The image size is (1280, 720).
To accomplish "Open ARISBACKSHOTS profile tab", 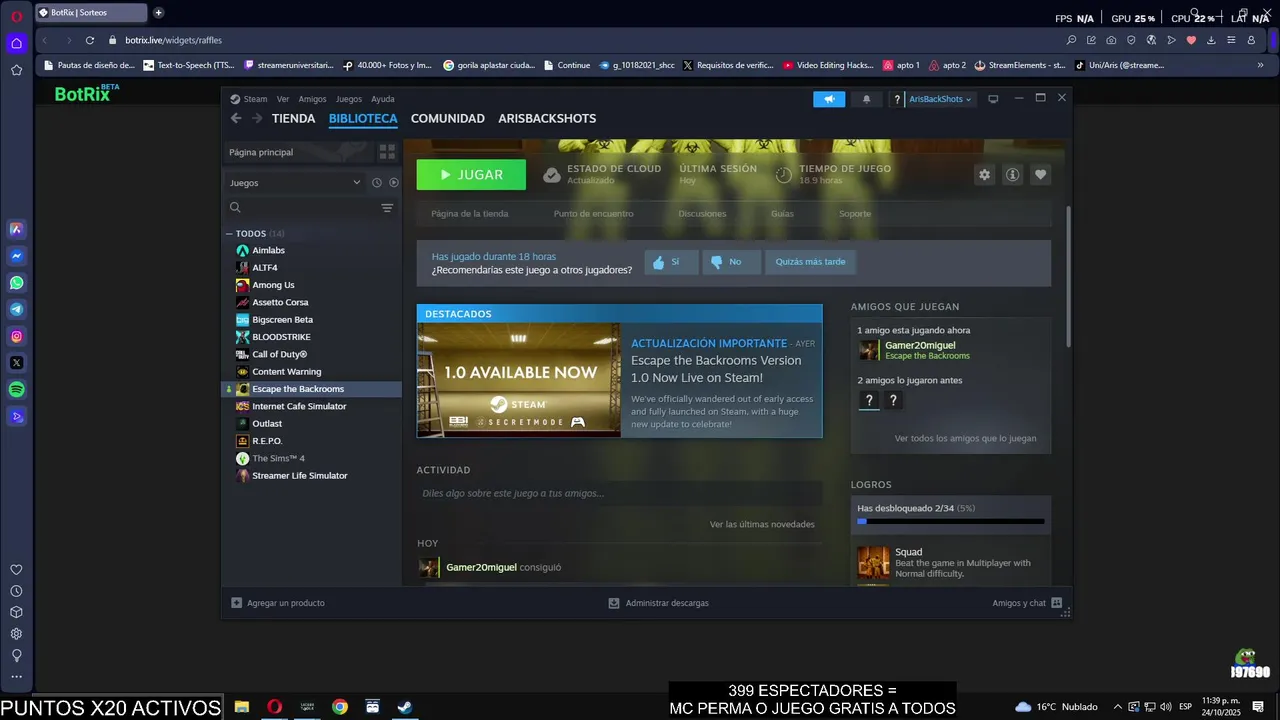I will point(547,118).
